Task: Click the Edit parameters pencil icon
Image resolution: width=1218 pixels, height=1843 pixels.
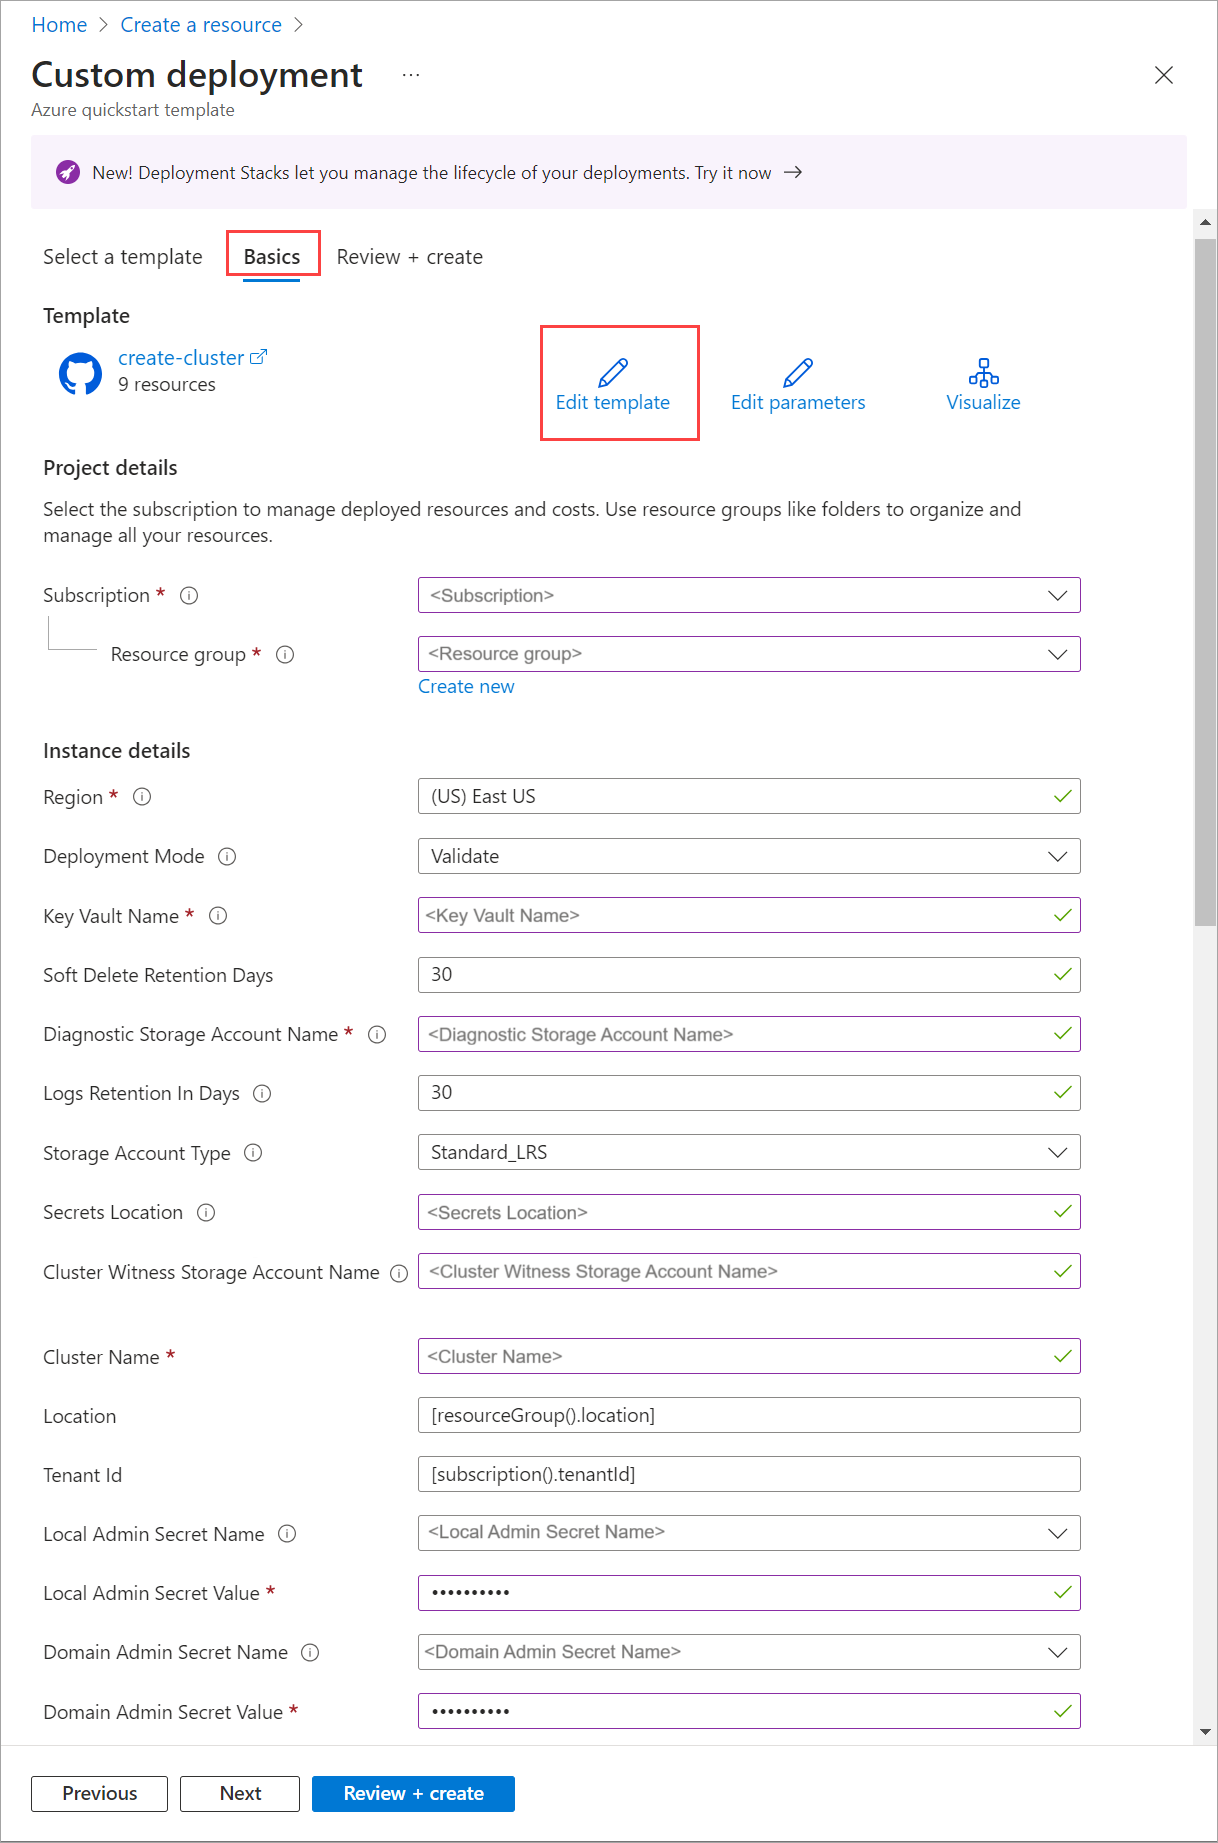Action: [x=798, y=373]
